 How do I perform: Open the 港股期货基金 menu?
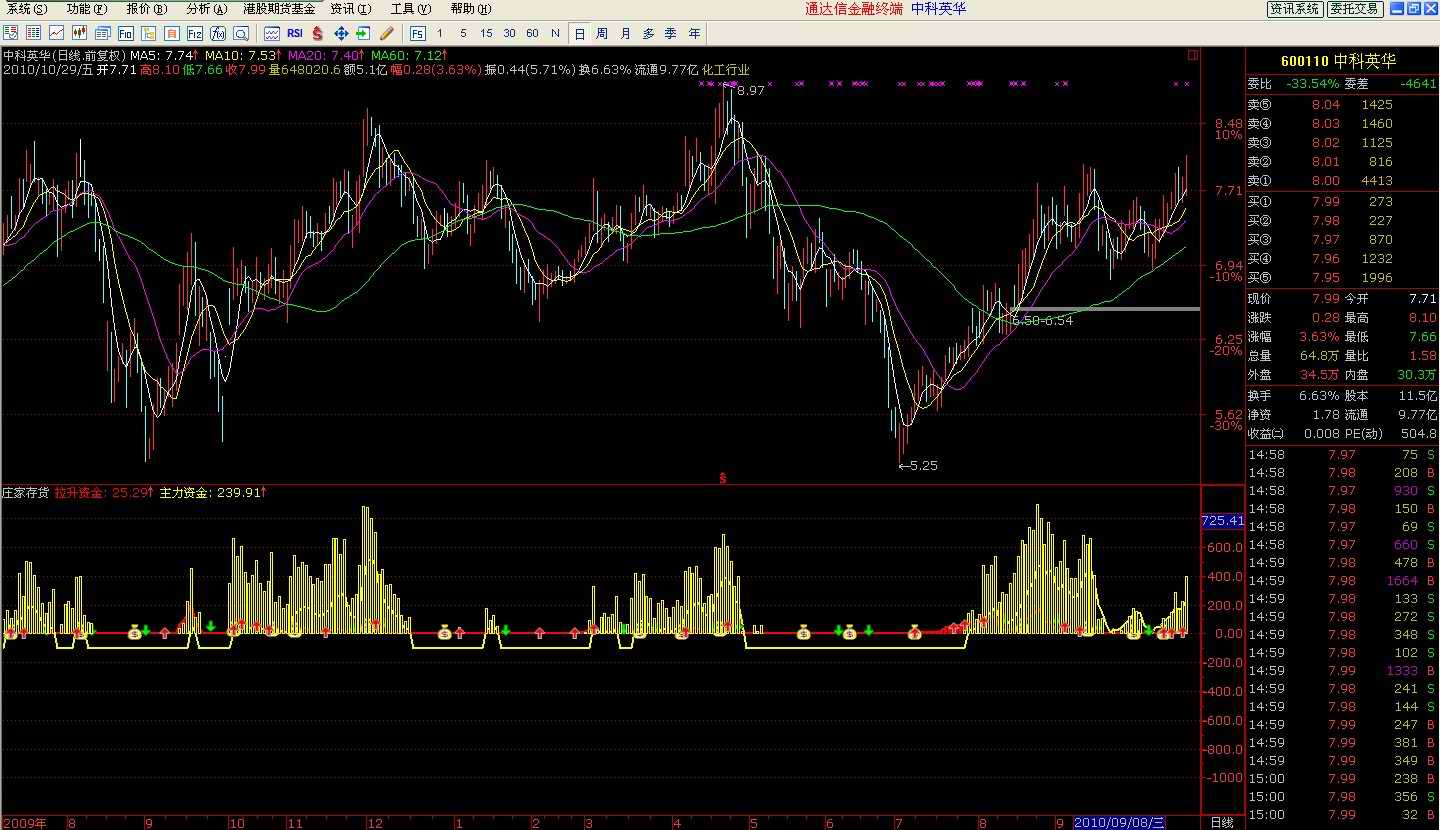pyautogui.click(x=279, y=9)
